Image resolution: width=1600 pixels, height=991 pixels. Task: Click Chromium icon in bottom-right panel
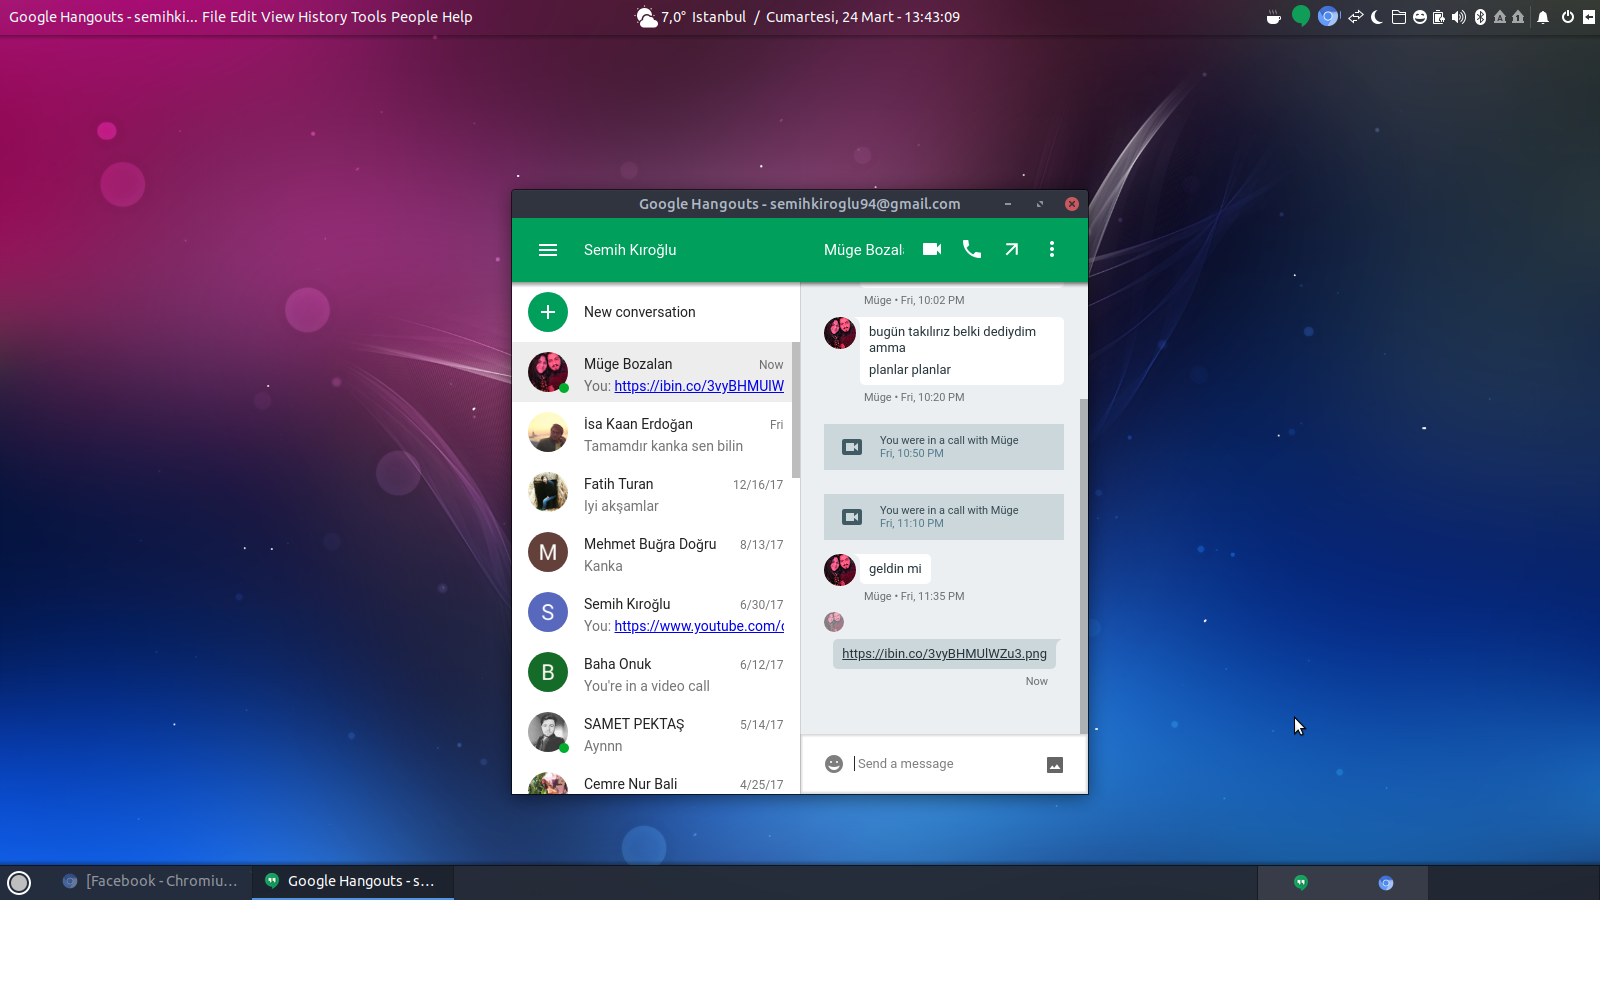tap(1386, 882)
